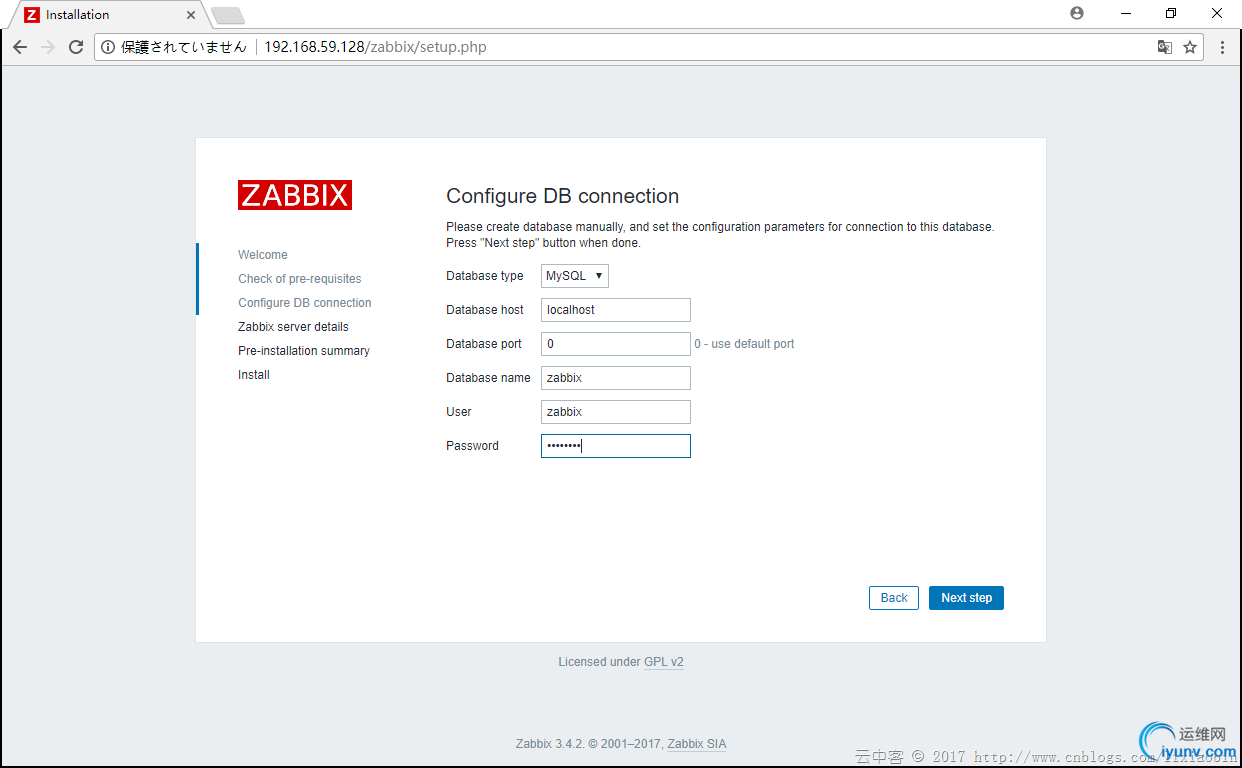Click the Database name field
The height and width of the screenshot is (768, 1242).
[616, 378]
